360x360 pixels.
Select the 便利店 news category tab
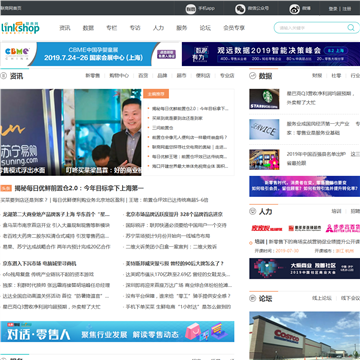pyautogui.click(x=203, y=76)
